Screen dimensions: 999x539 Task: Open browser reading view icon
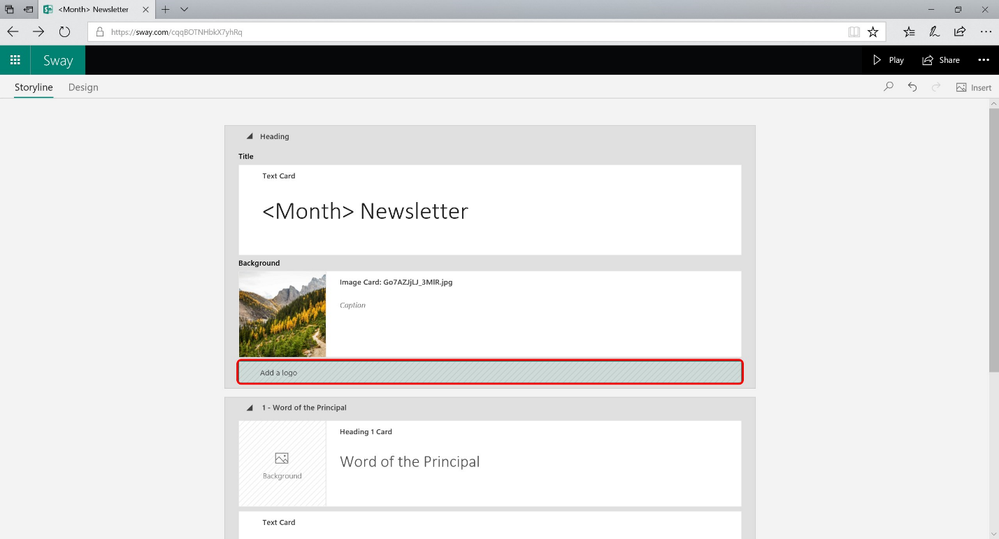(x=854, y=32)
